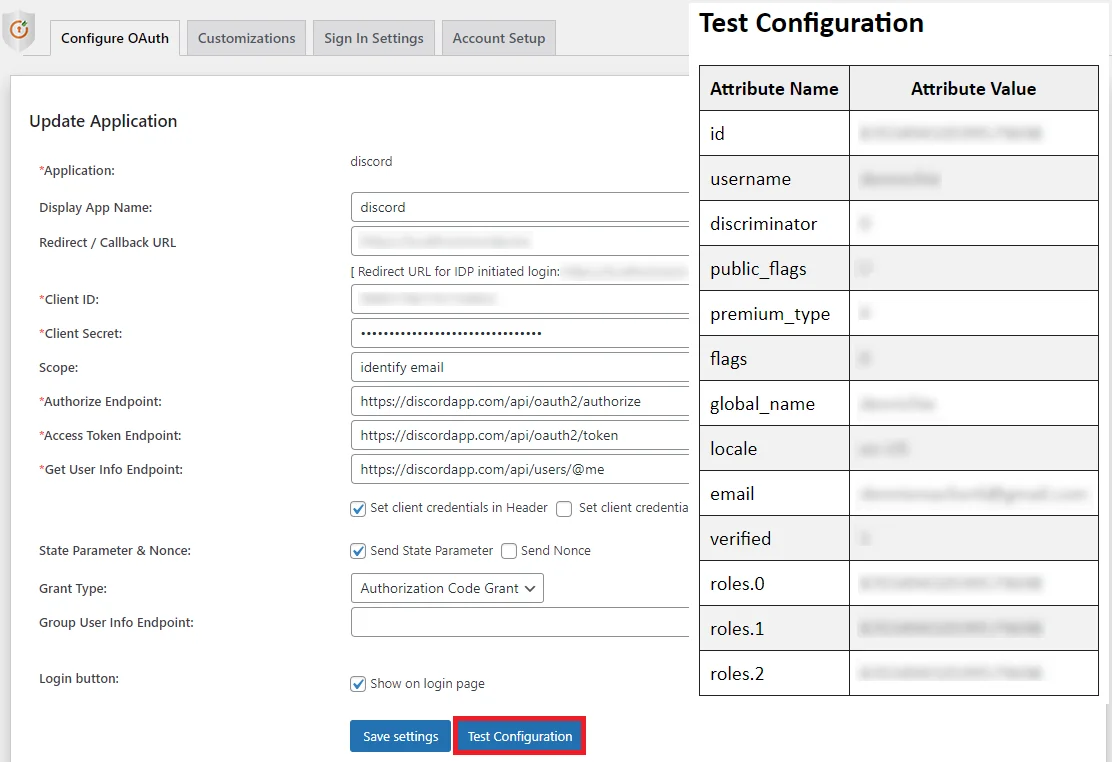Click the flags attribute cell
Image resolution: width=1112 pixels, height=762 pixels.
point(774,359)
